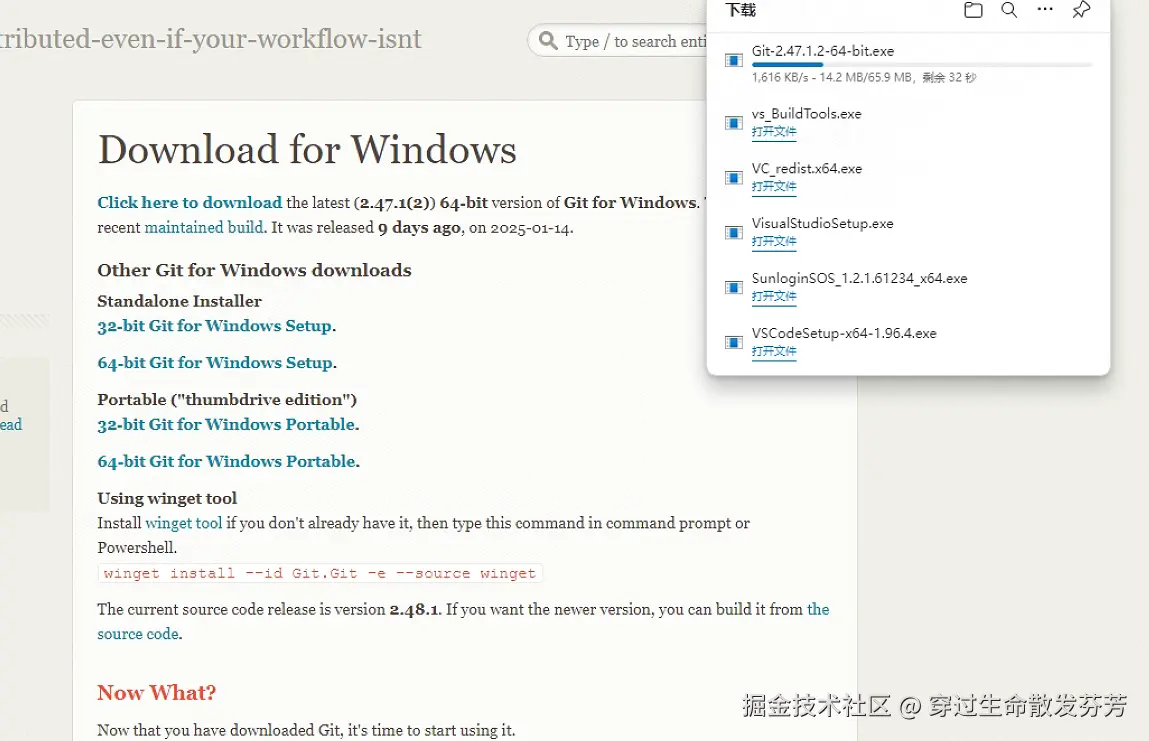Click the tagline text ending 'workflow-isnt'
Viewport: 1149px width, 741px height.
coord(210,39)
